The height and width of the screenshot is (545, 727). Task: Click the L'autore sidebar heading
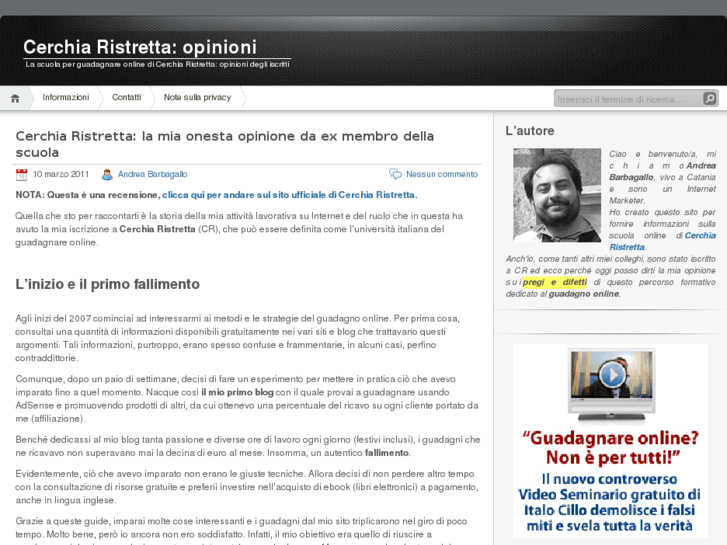pos(530,131)
